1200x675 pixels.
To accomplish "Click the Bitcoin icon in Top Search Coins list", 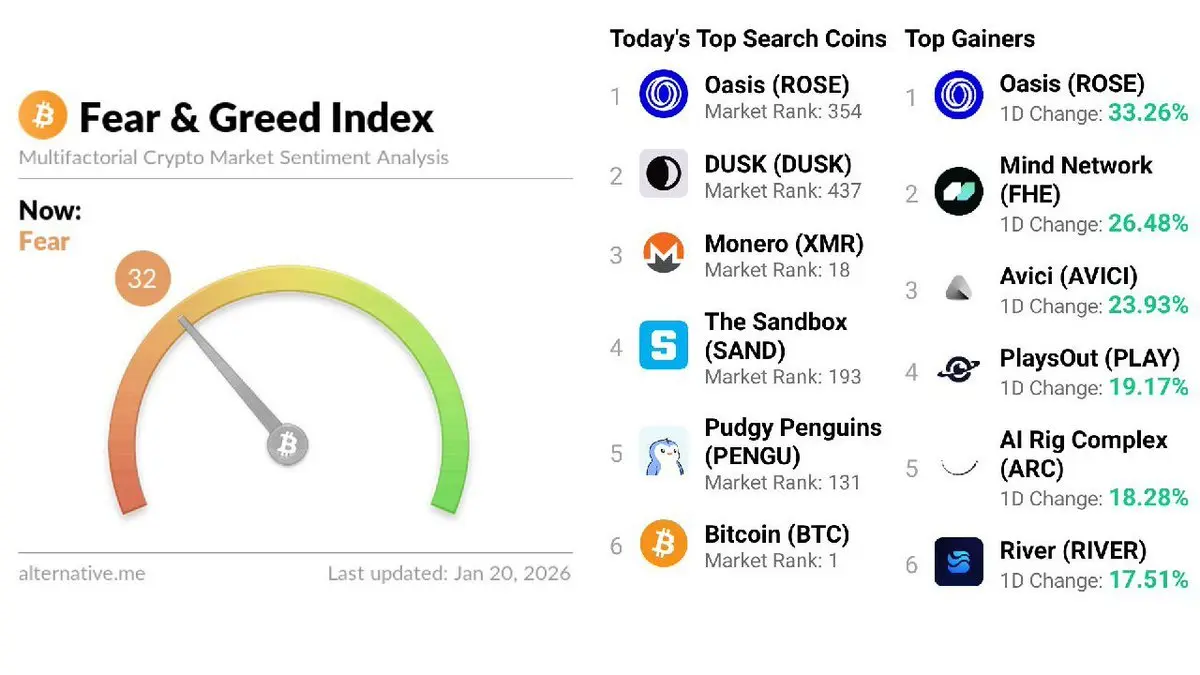I will pyautogui.click(x=663, y=544).
